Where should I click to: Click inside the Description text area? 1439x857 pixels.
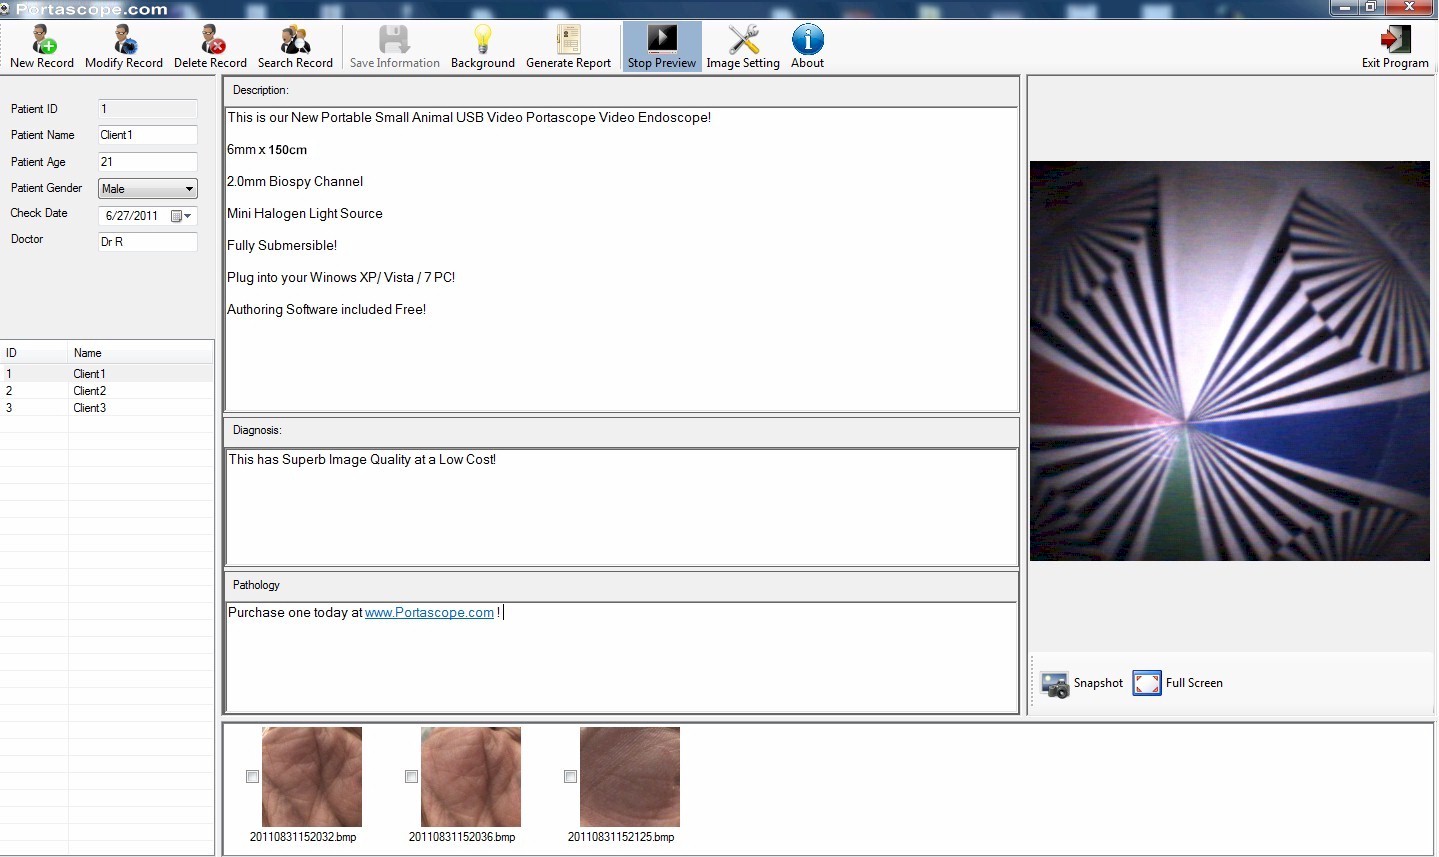(x=621, y=258)
